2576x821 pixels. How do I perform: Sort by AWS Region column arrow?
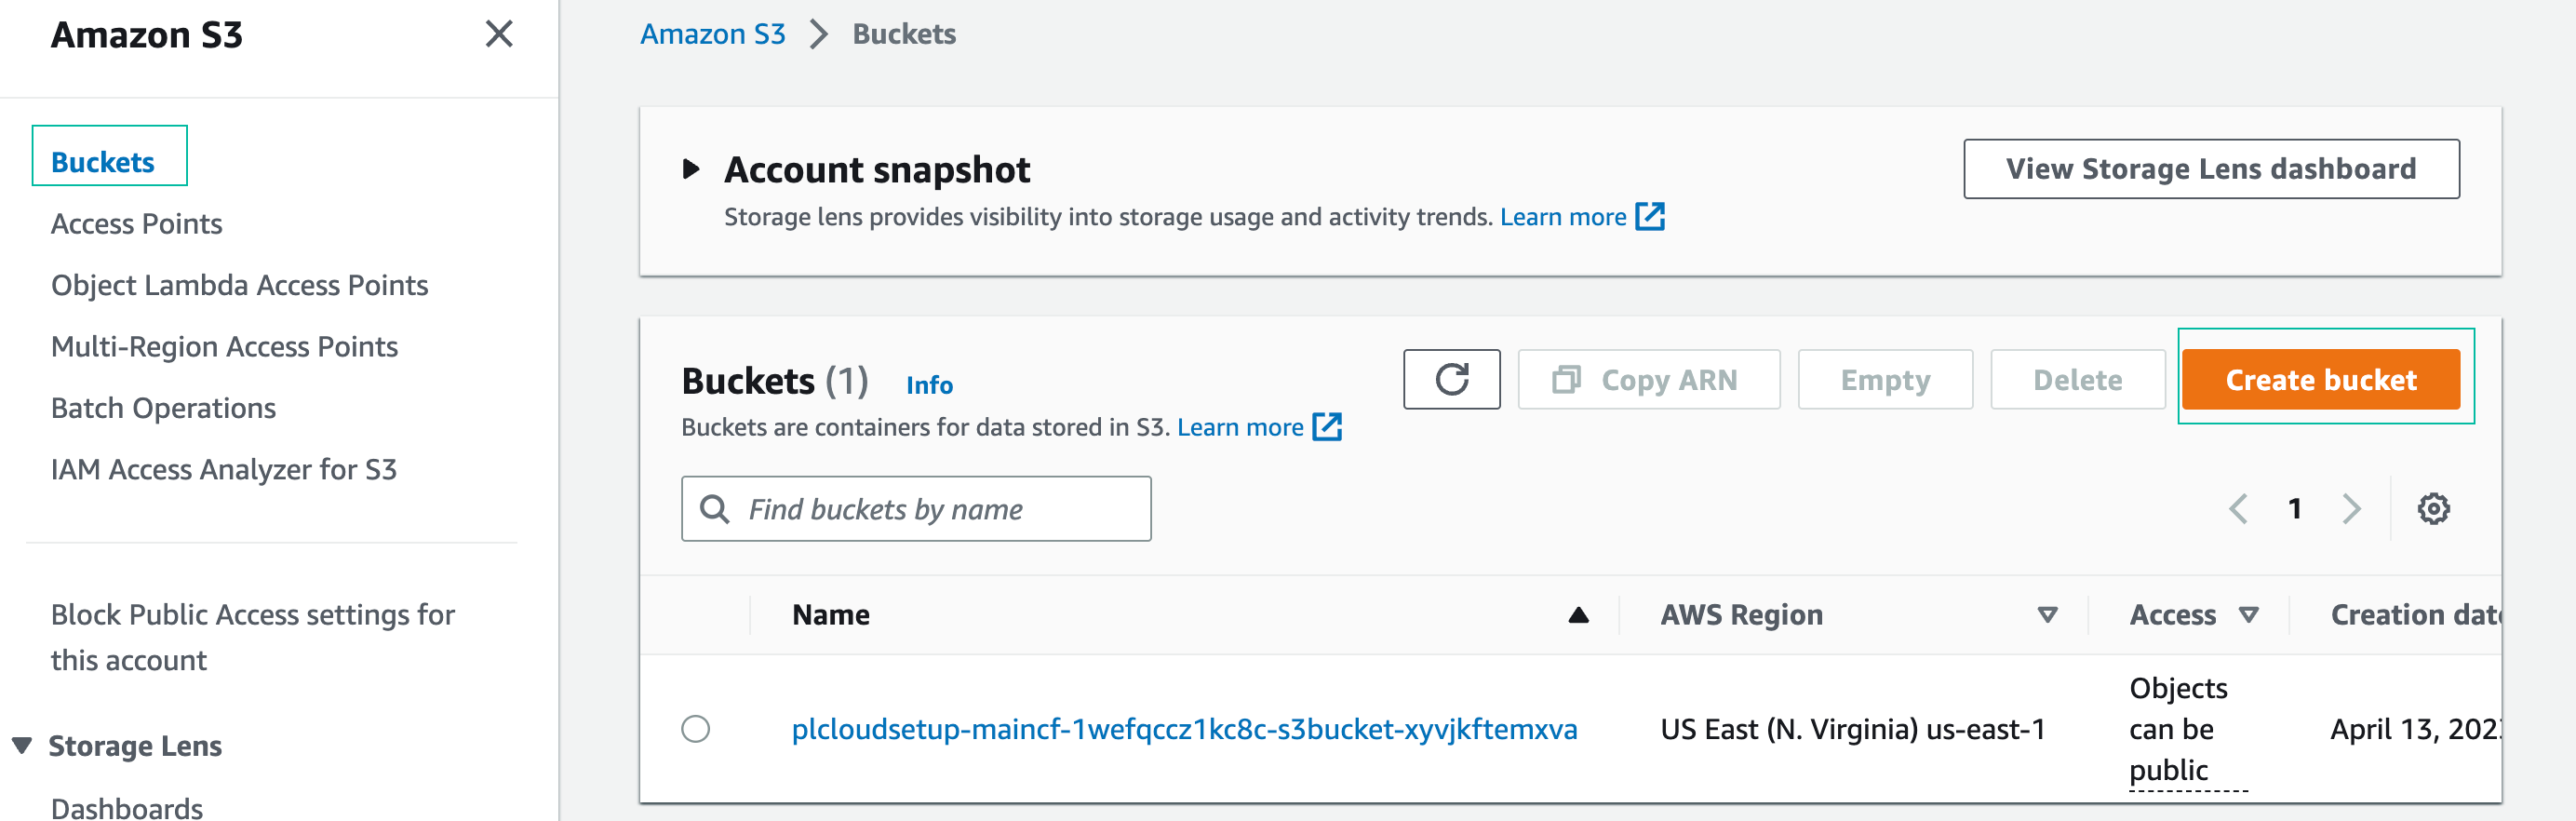tap(2047, 615)
